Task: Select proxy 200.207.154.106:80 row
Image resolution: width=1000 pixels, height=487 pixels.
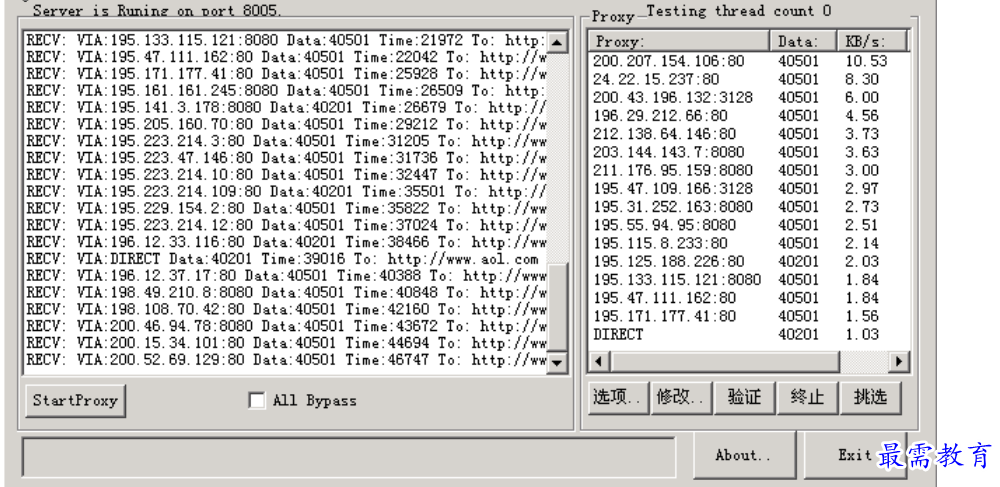Action: [x=749, y=61]
